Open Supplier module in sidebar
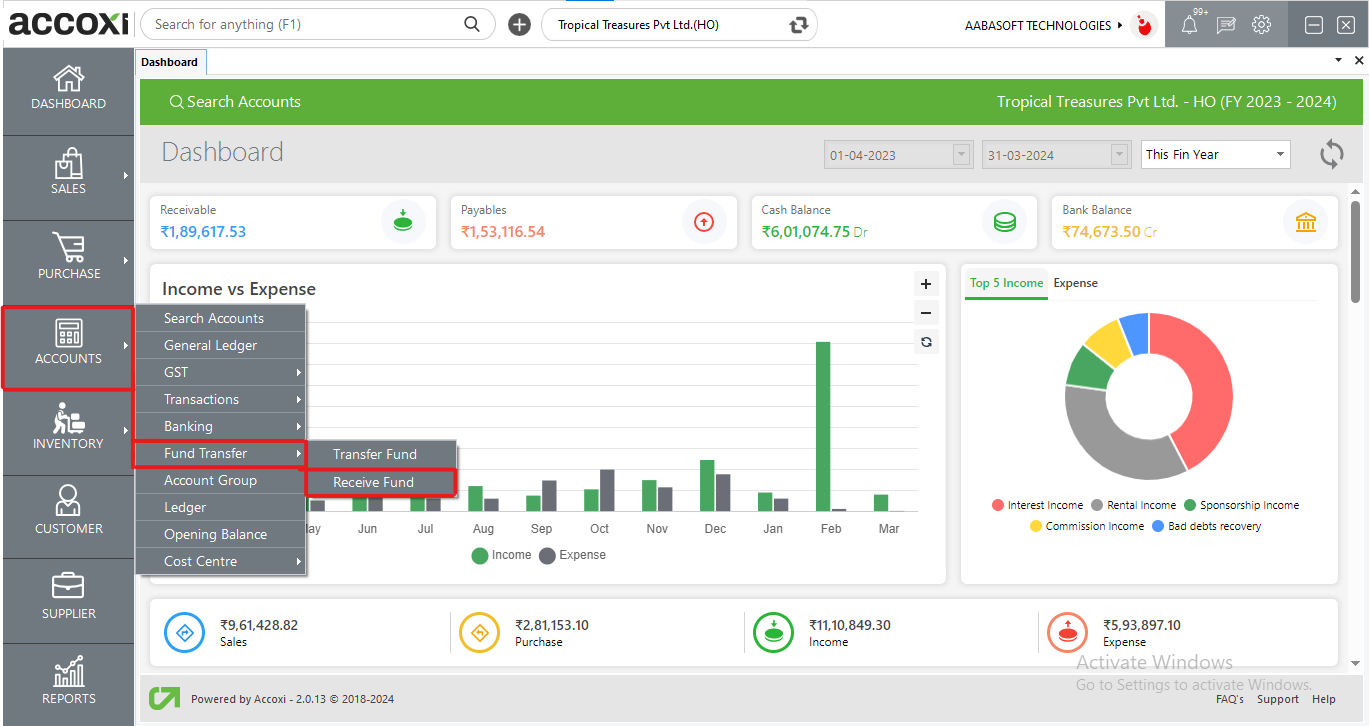The width and height of the screenshot is (1369, 726). click(x=68, y=597)
